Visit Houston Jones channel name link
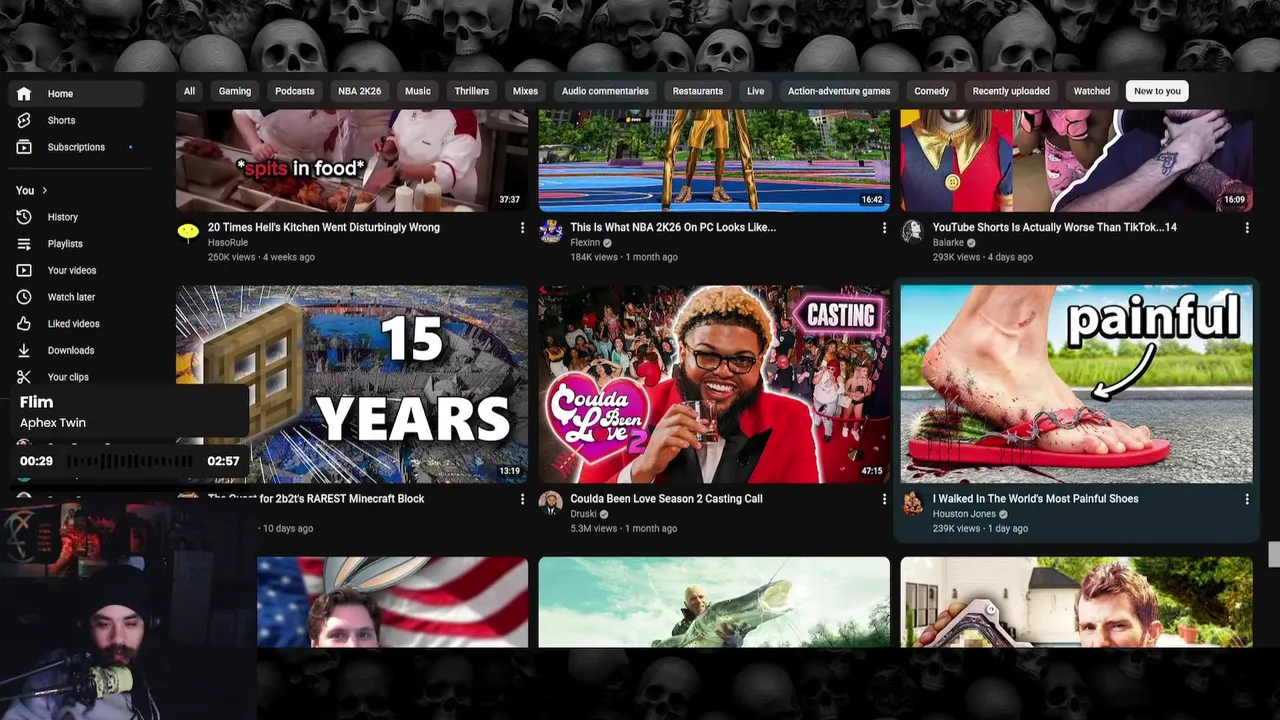The width and height of the screenshot is (1280, 720). click(x=965, y=514)
